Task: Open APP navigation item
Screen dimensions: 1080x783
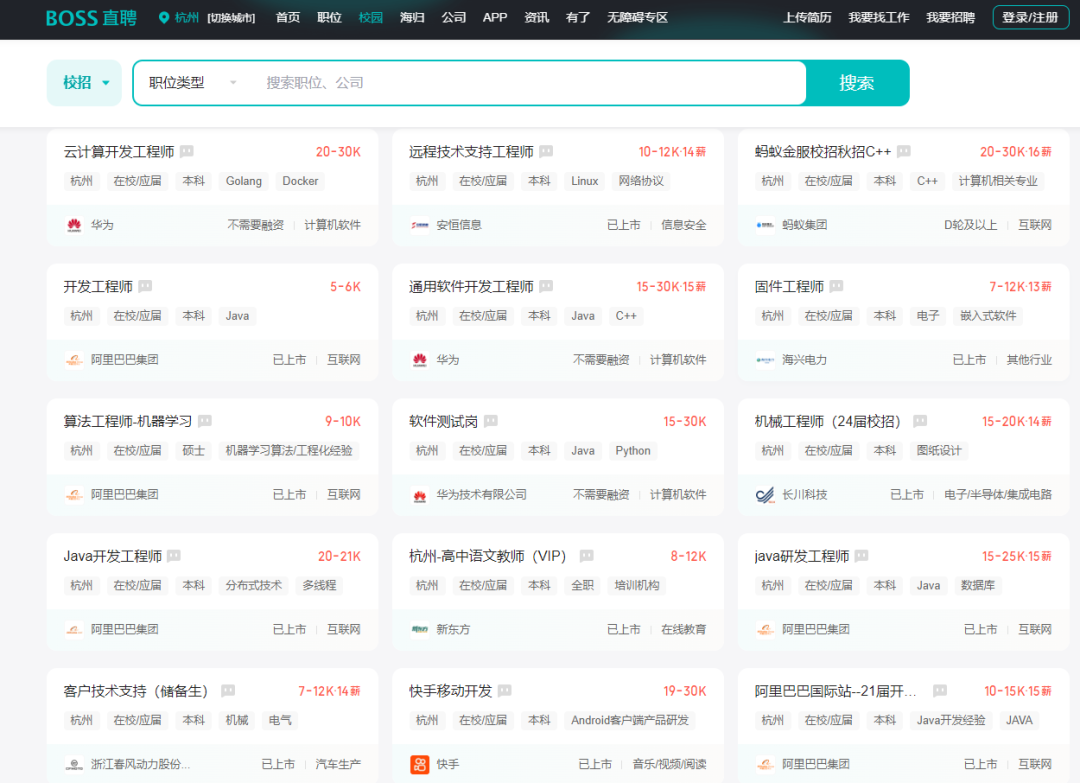Action: pyautogui.click(x=495, y=18)
